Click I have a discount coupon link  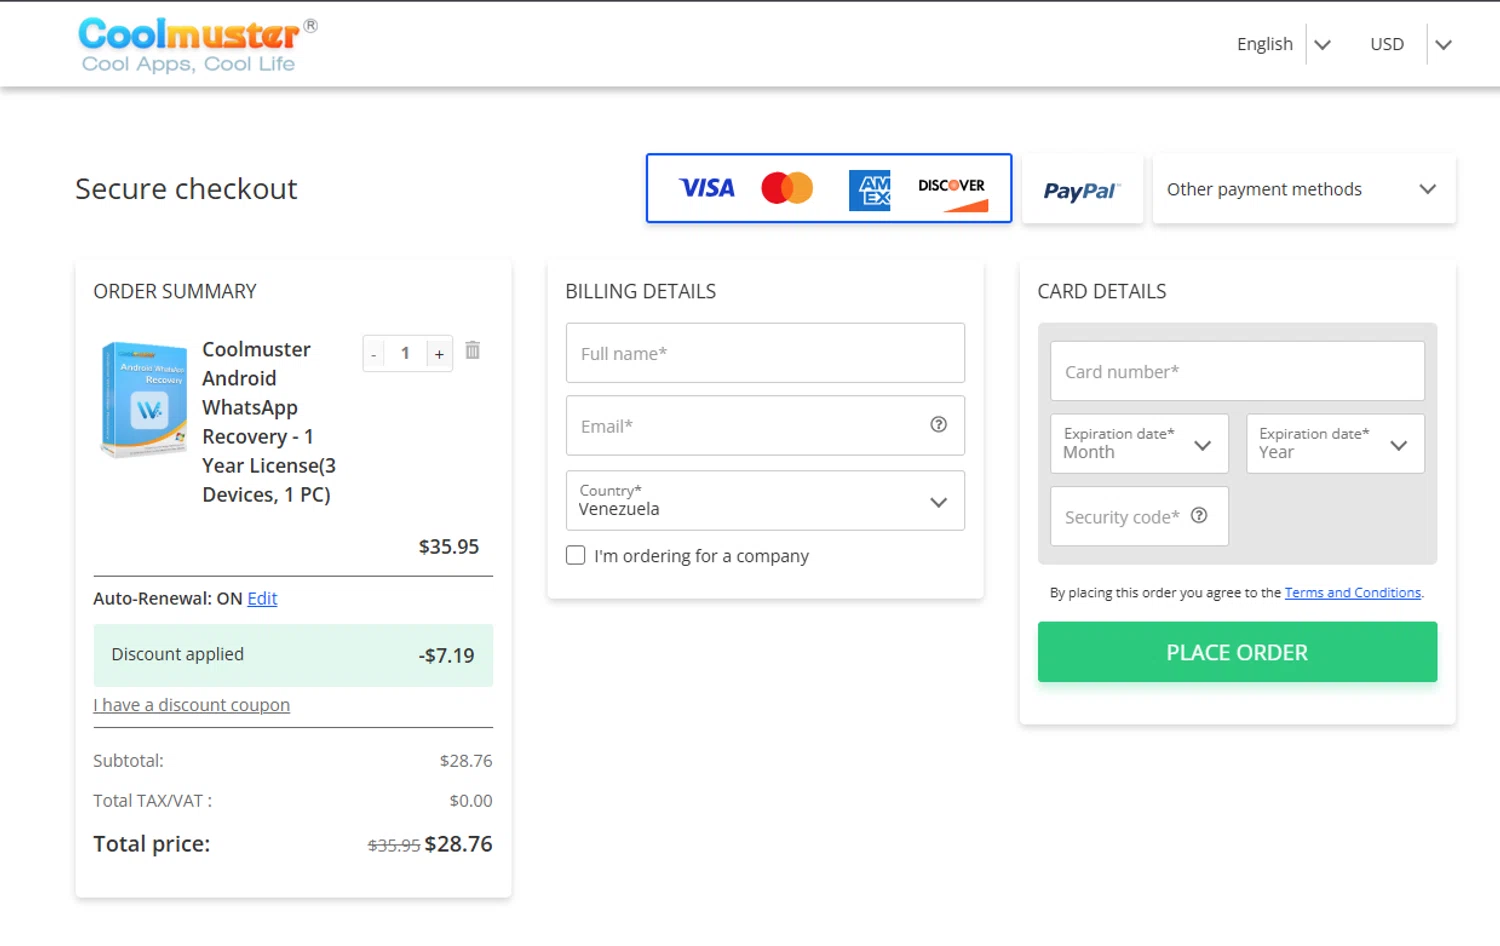point(192,705)
